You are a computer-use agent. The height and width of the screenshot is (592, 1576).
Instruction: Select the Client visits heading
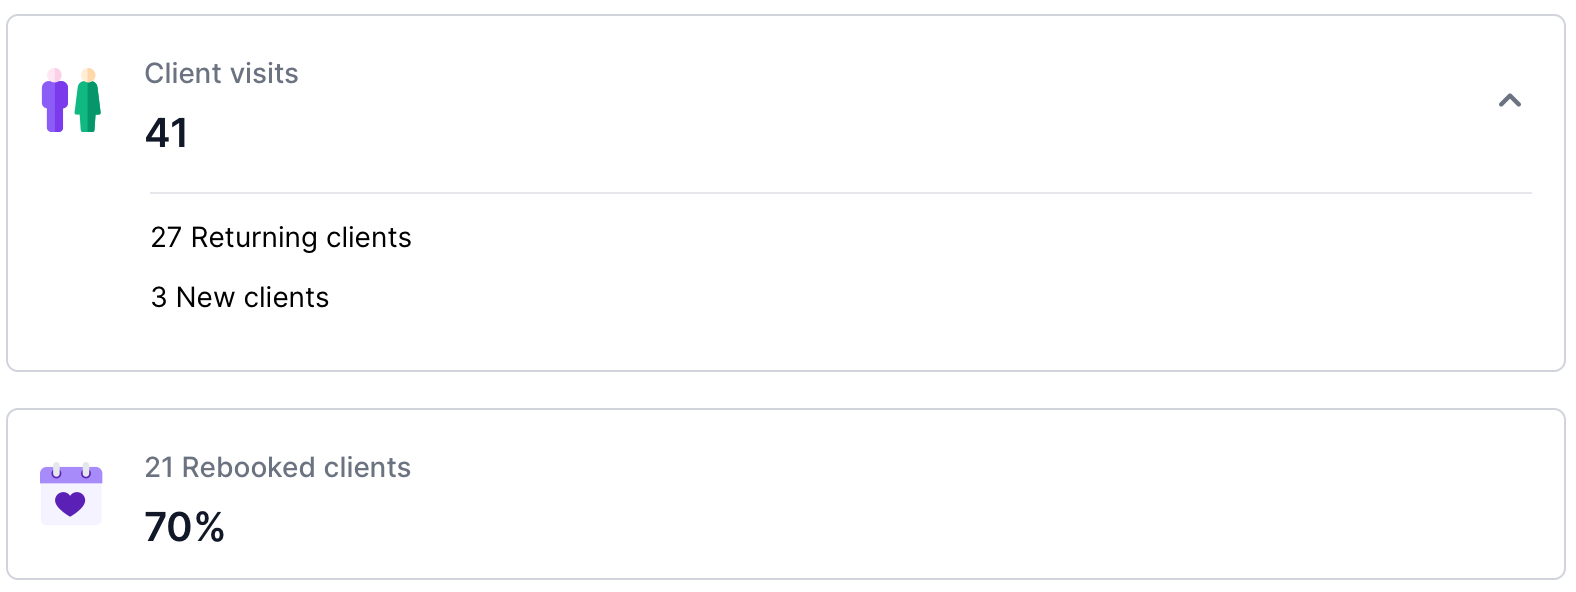coord(221,73)
